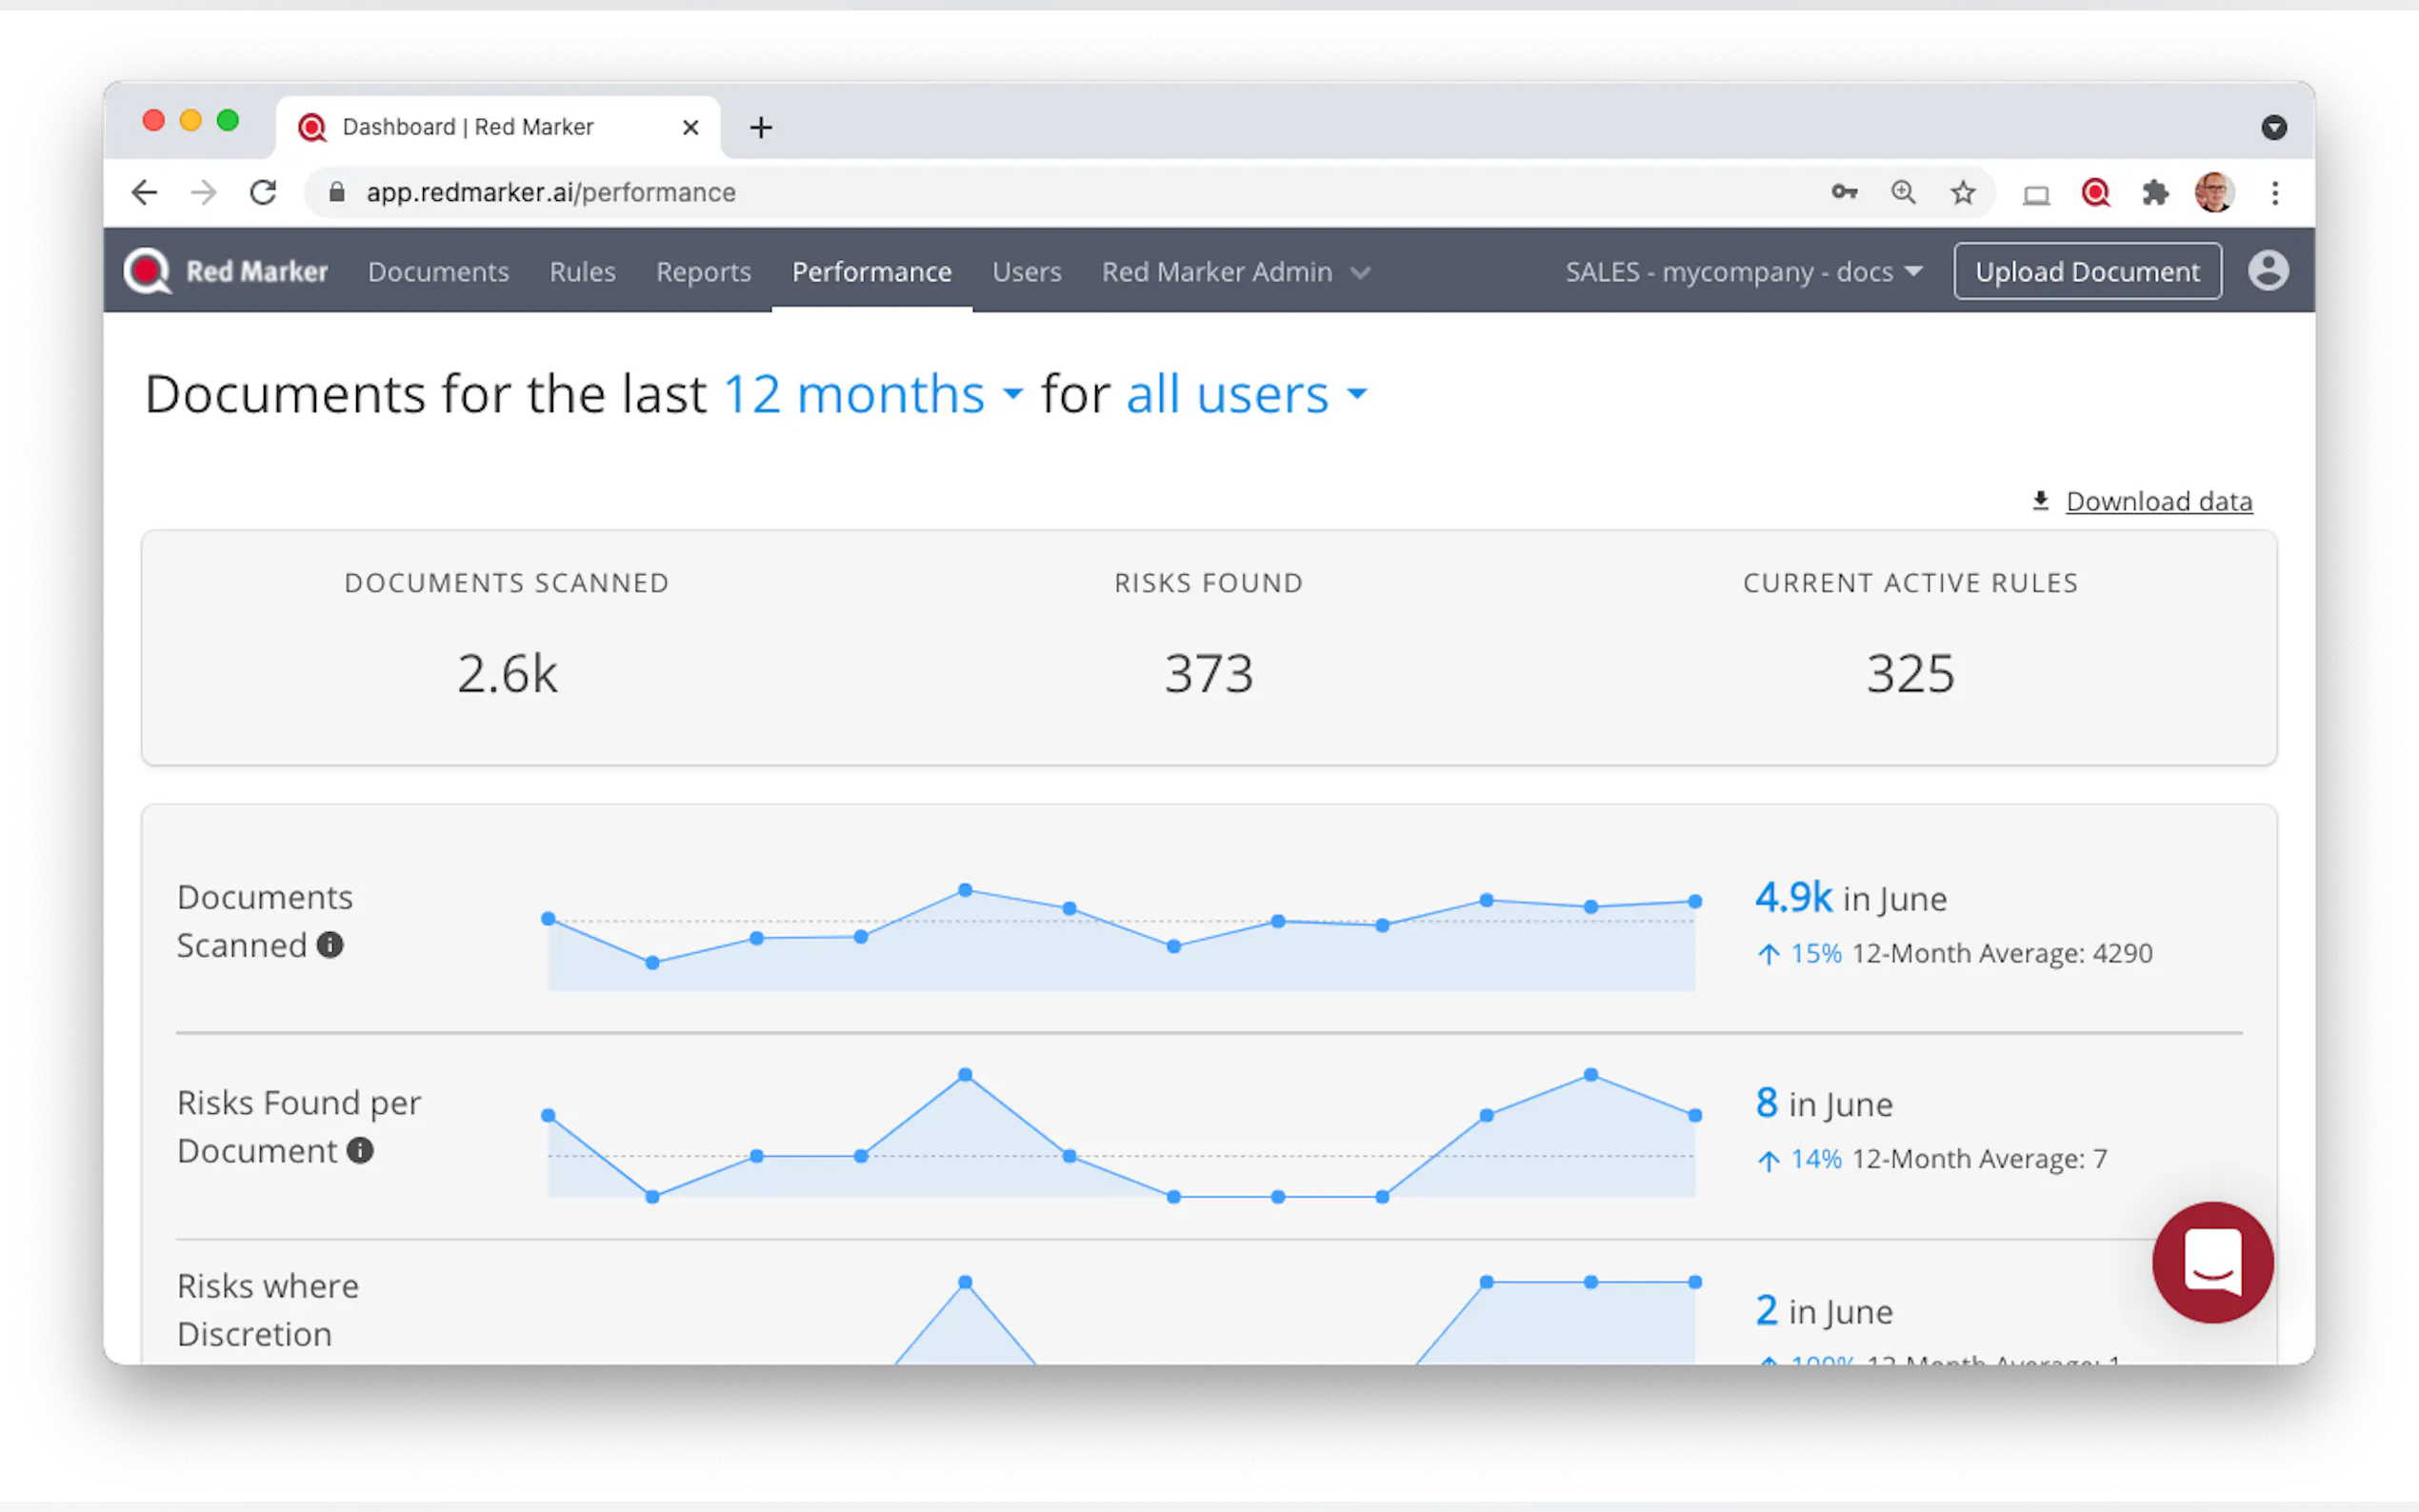2419x1512 pixels.
Task: Click the Upload Document button
Action: [x=2087, y=272]
